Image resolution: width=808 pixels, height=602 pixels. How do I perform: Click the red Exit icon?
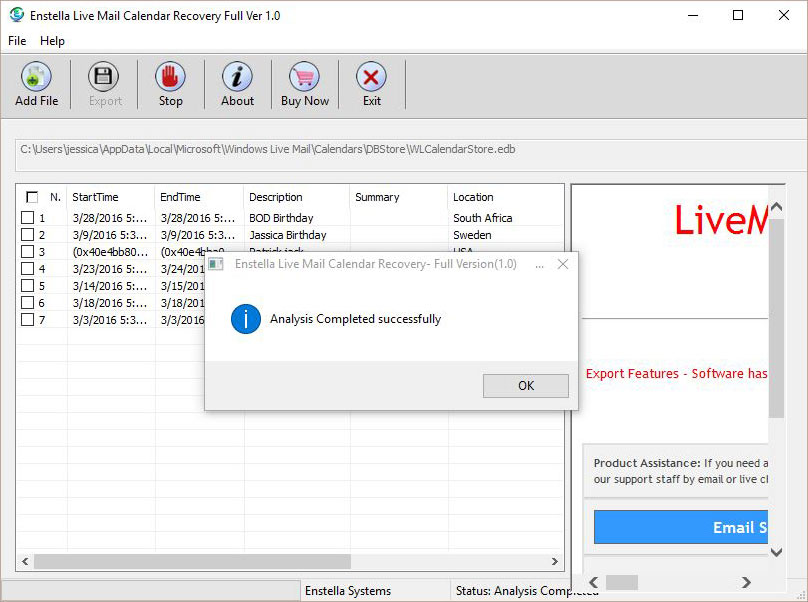click(371, 78)
